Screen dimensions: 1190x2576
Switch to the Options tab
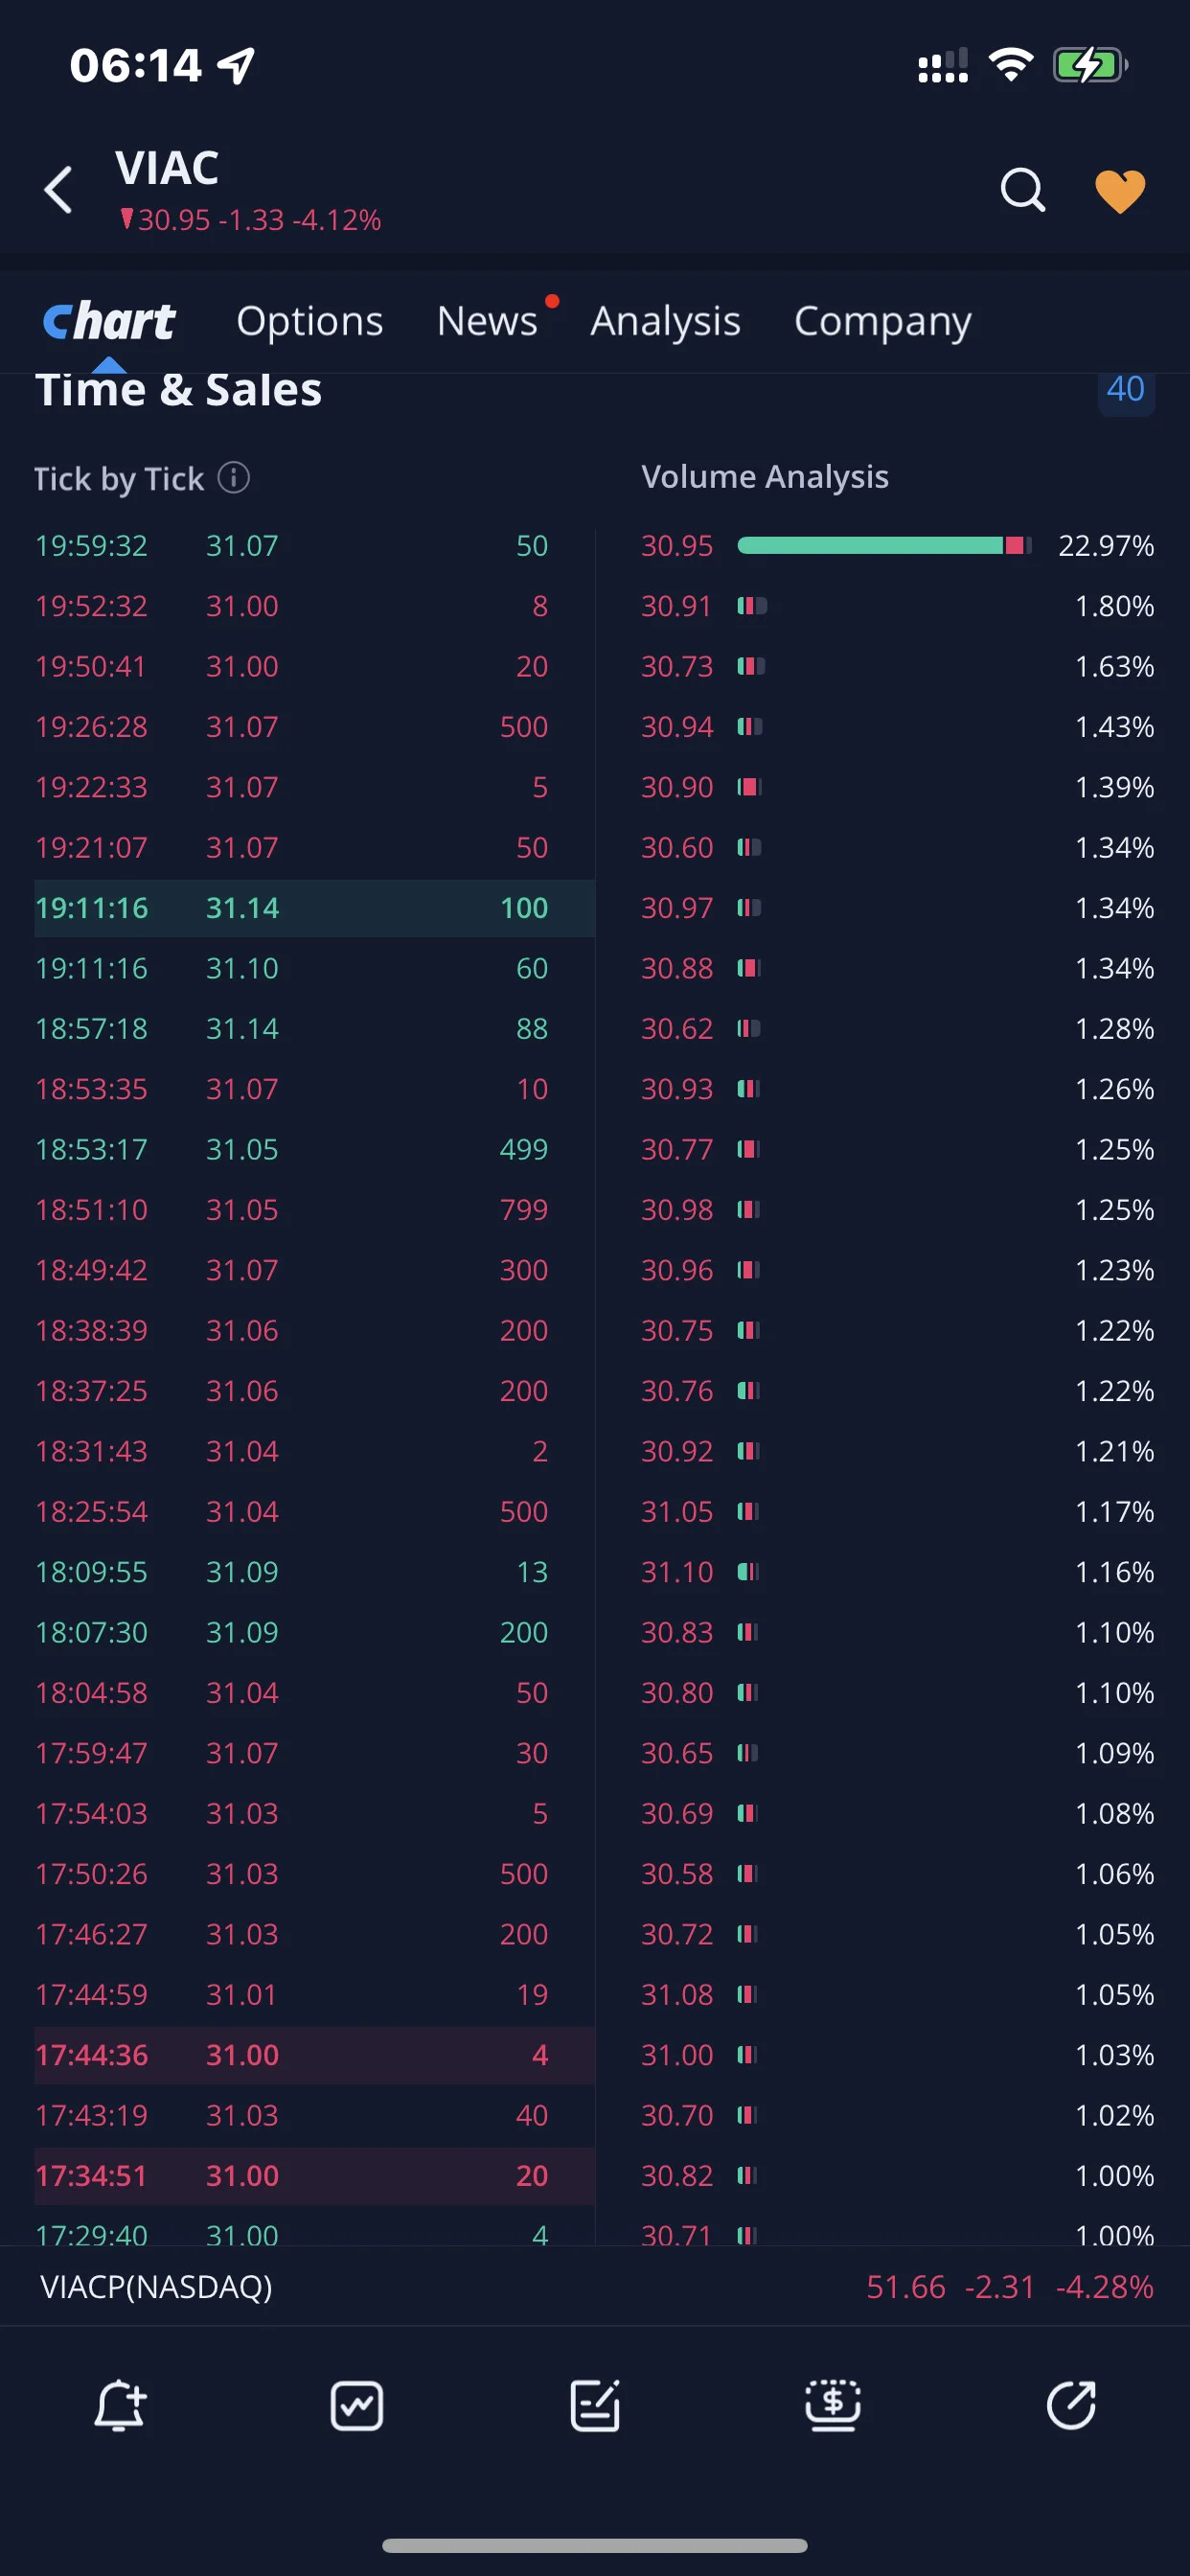310,321
